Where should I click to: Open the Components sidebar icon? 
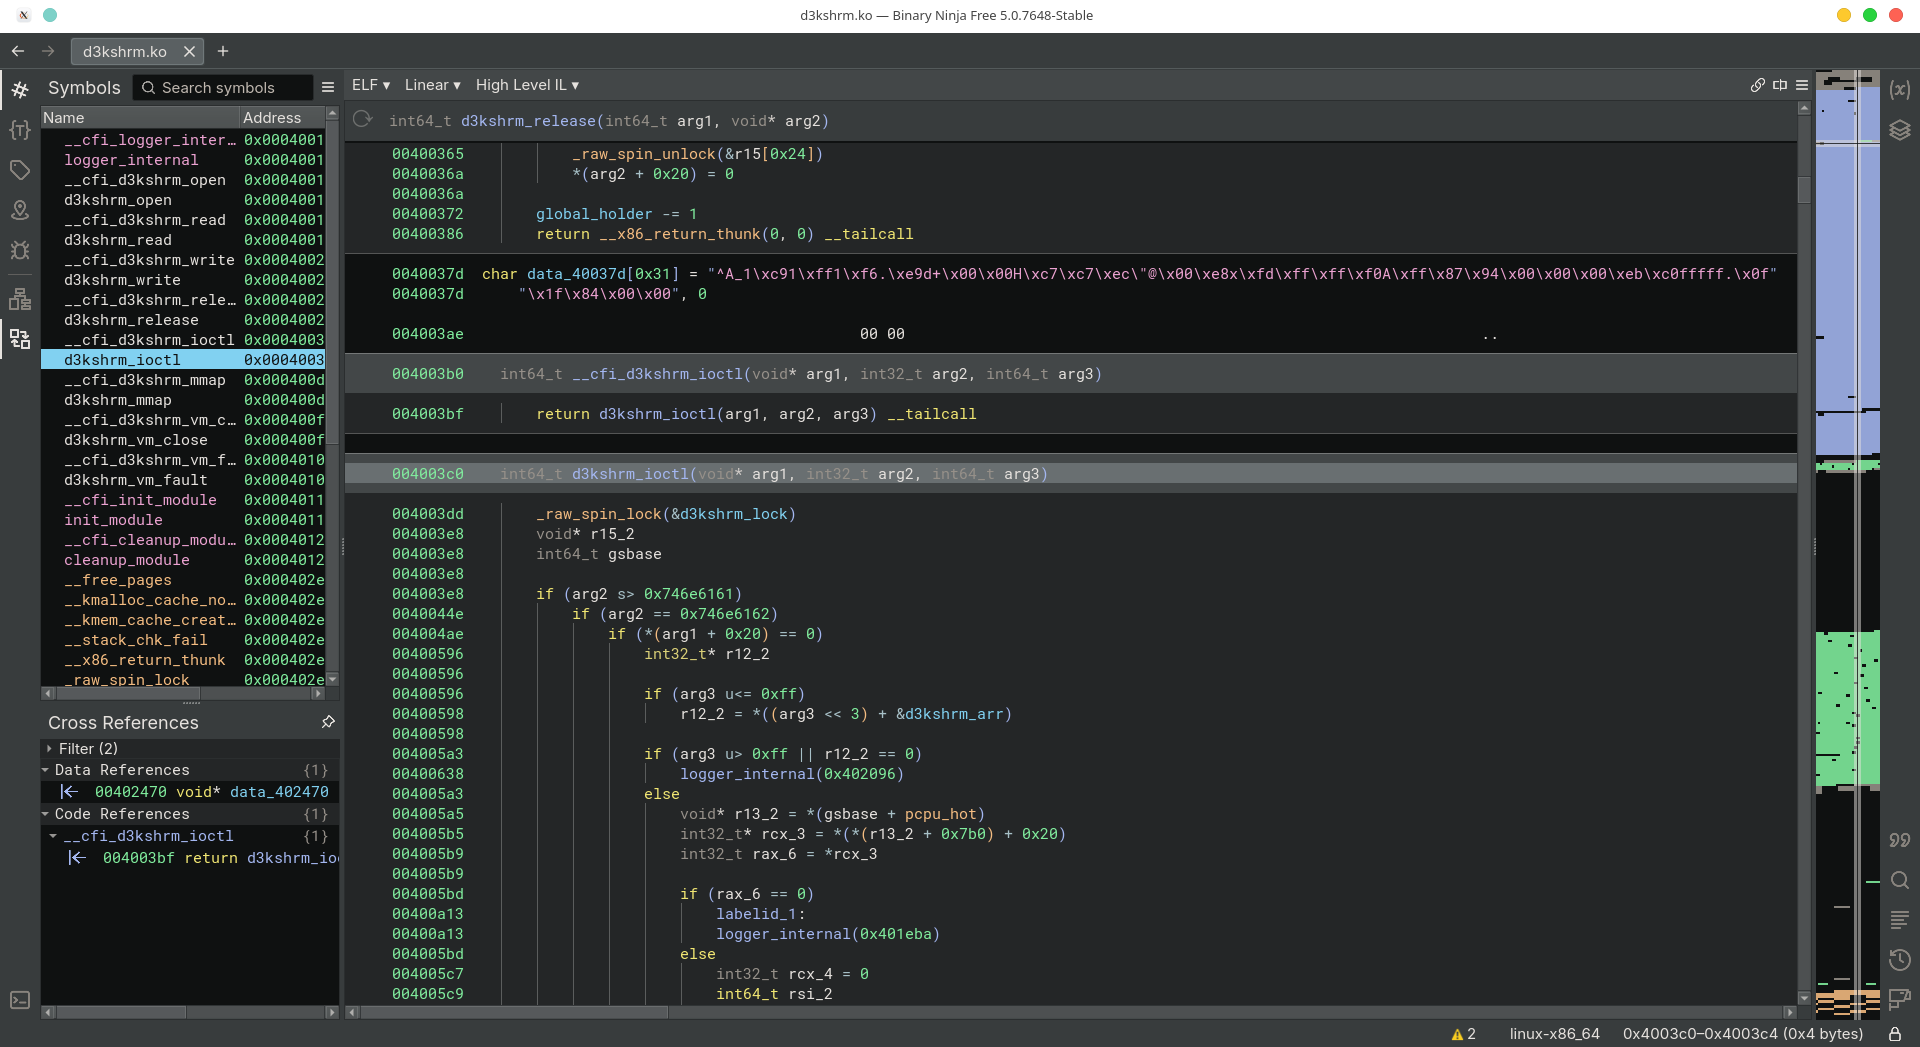[20, 299]
